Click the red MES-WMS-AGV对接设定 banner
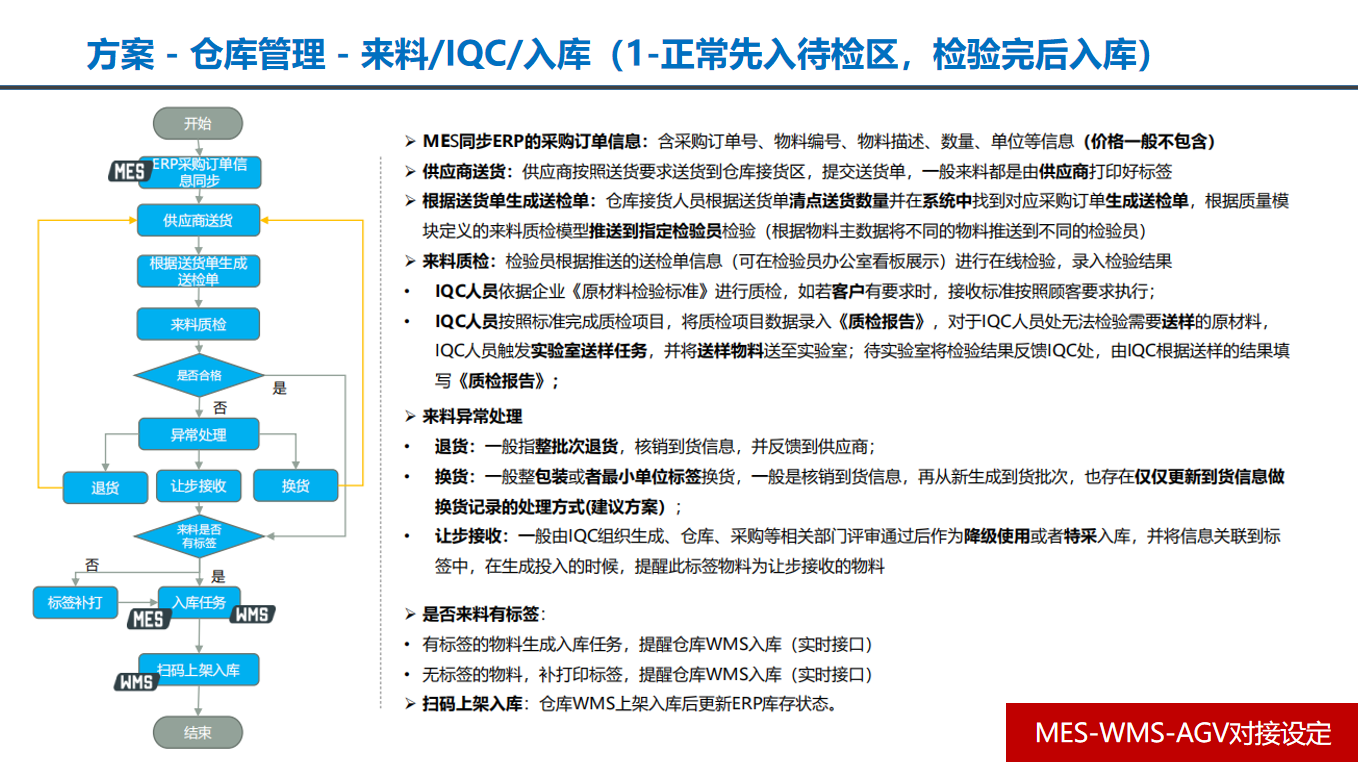 coord(1182,733)
